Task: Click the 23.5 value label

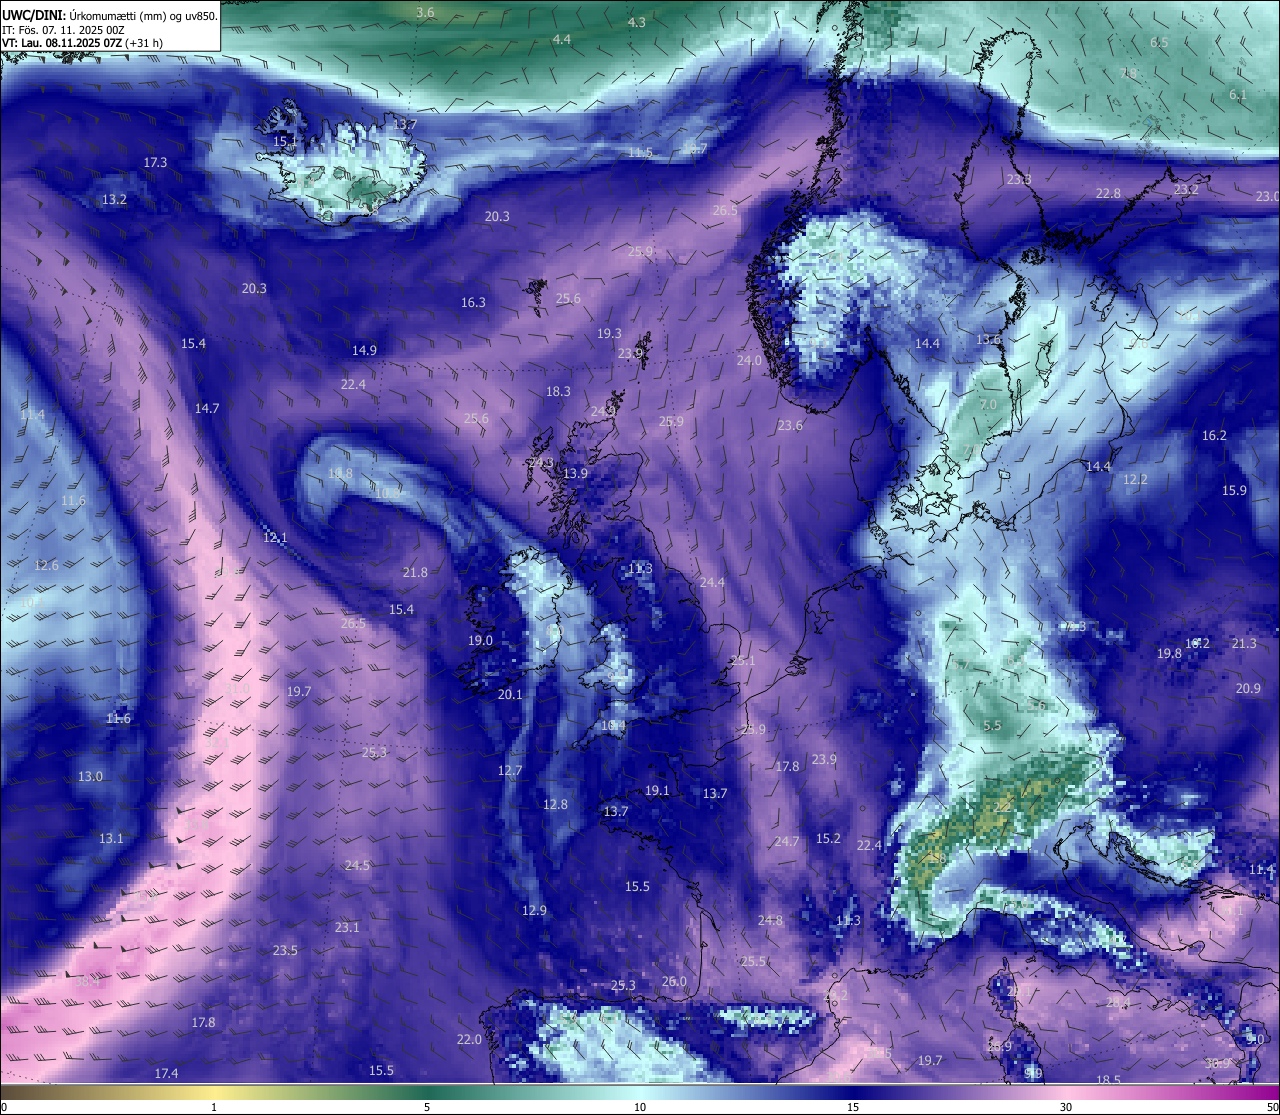Action: pyautogui.click(x=285, y=951)
